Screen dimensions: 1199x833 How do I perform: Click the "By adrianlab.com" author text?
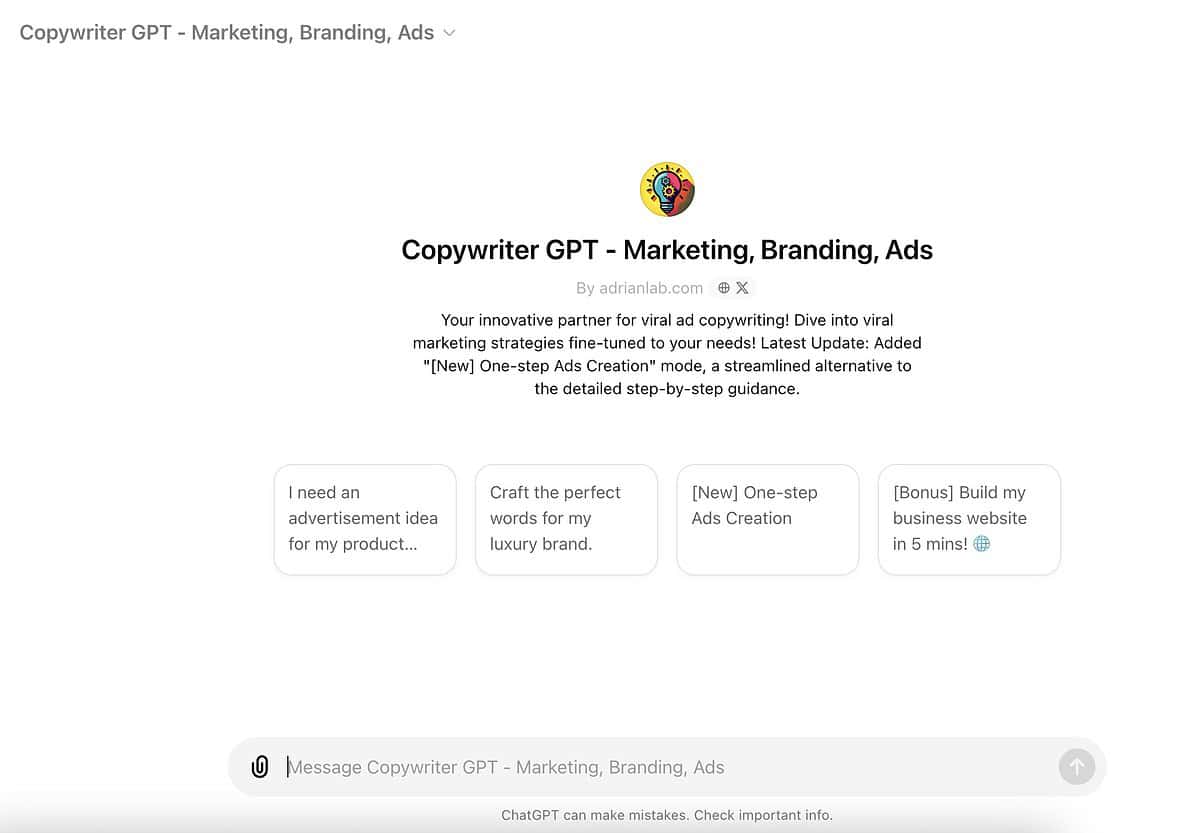point(639,288)
